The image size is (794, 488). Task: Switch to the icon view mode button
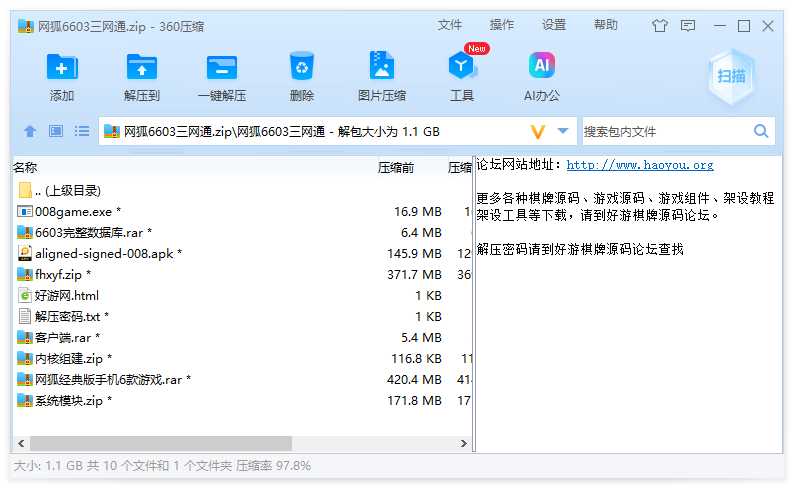(x=56, y=131)
